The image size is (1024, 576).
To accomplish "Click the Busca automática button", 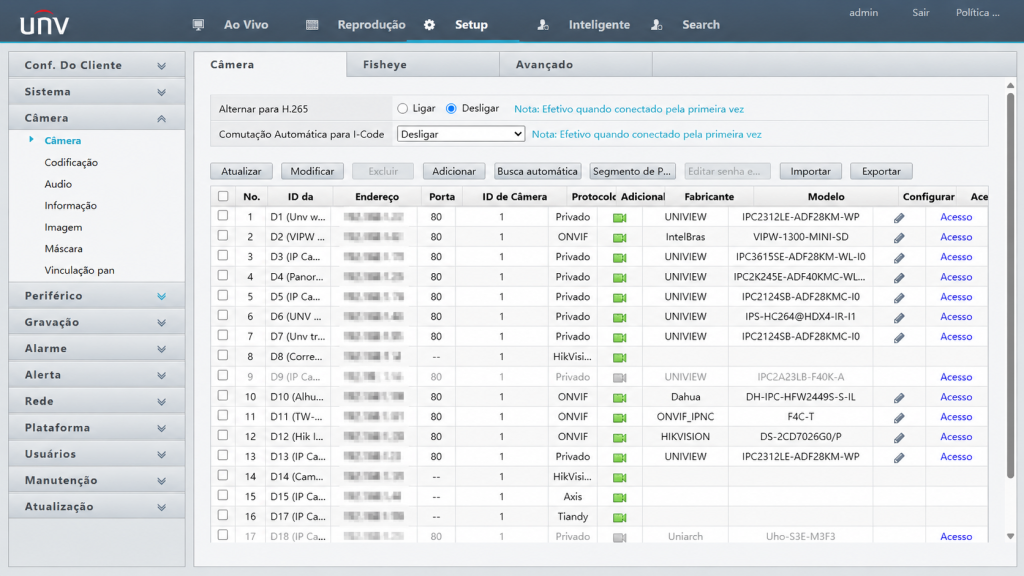I will [537, 171].
